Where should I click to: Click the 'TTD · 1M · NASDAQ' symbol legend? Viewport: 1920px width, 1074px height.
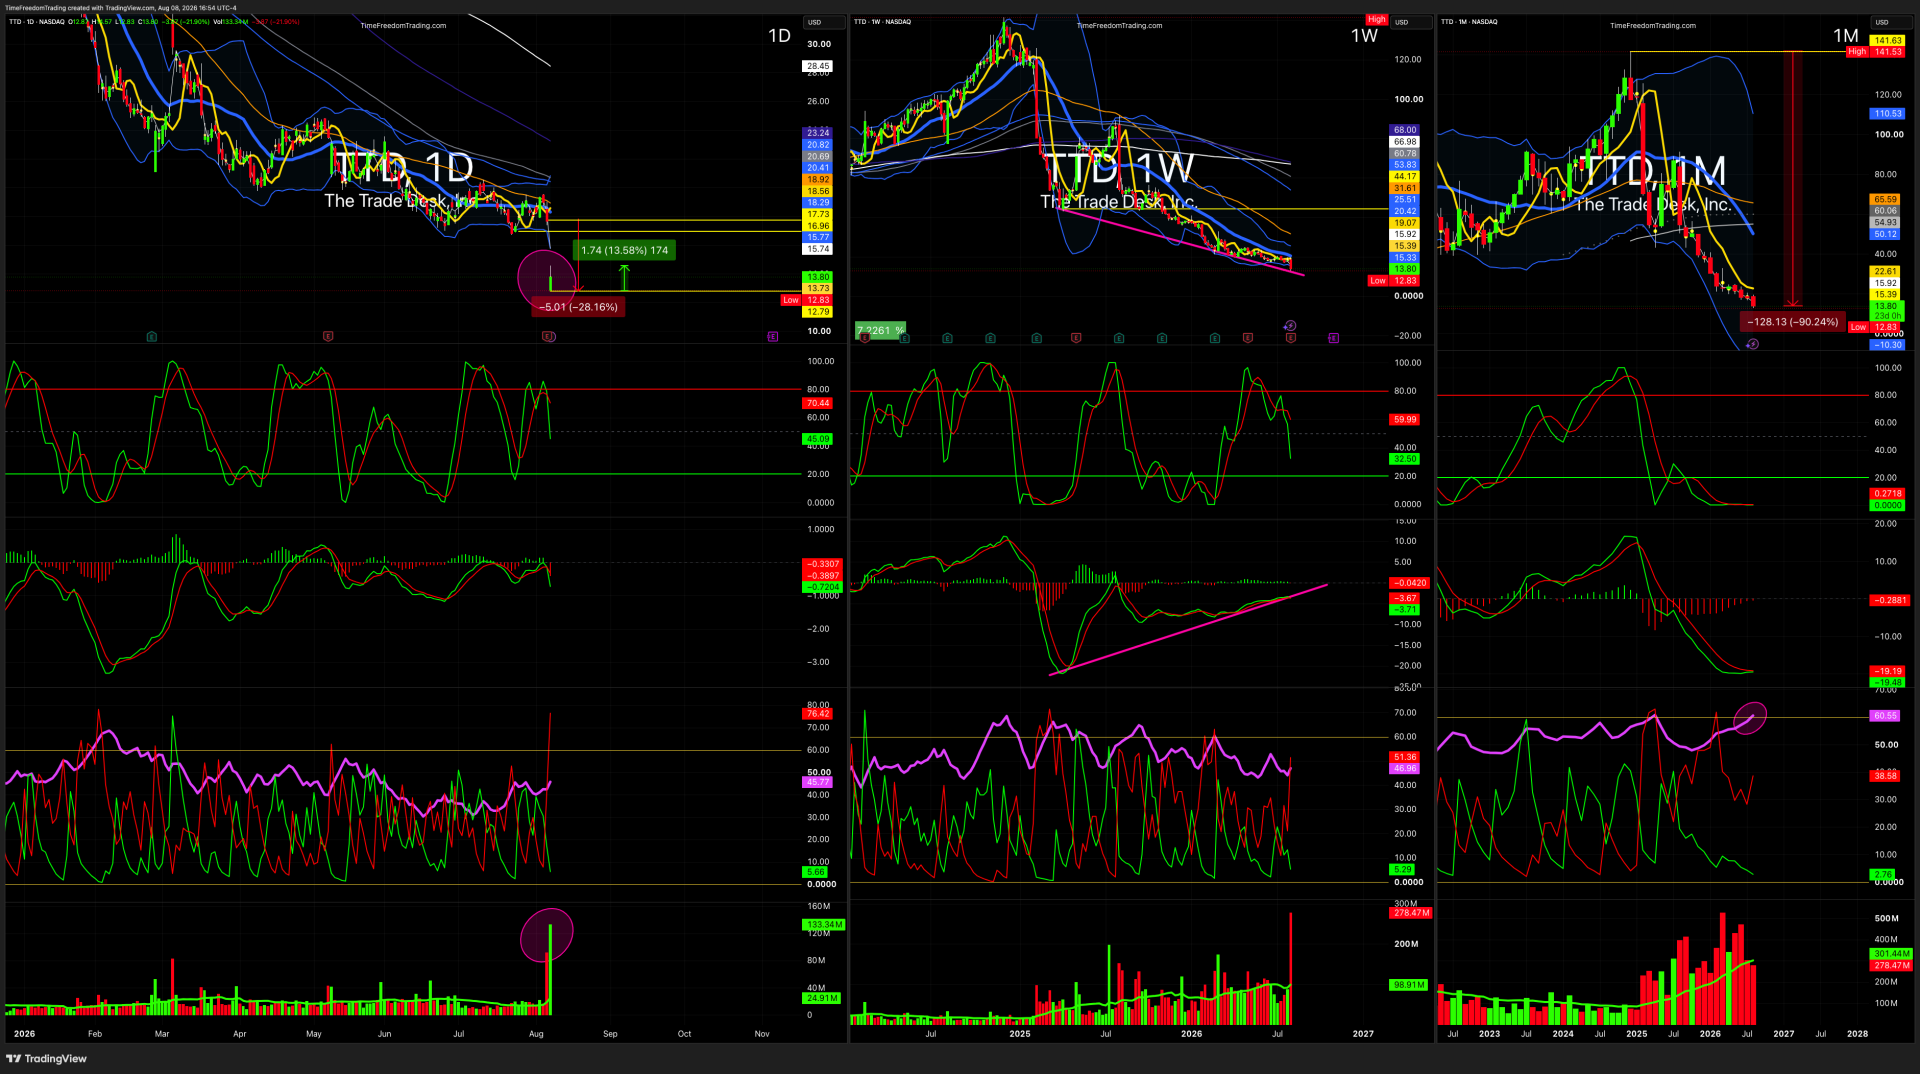[1469, 22]
